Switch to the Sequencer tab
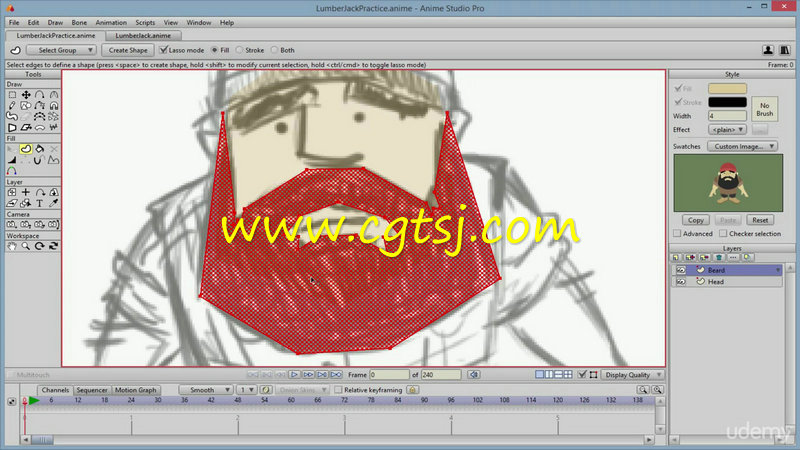800x450 pixels. click(x=92, y=390)
